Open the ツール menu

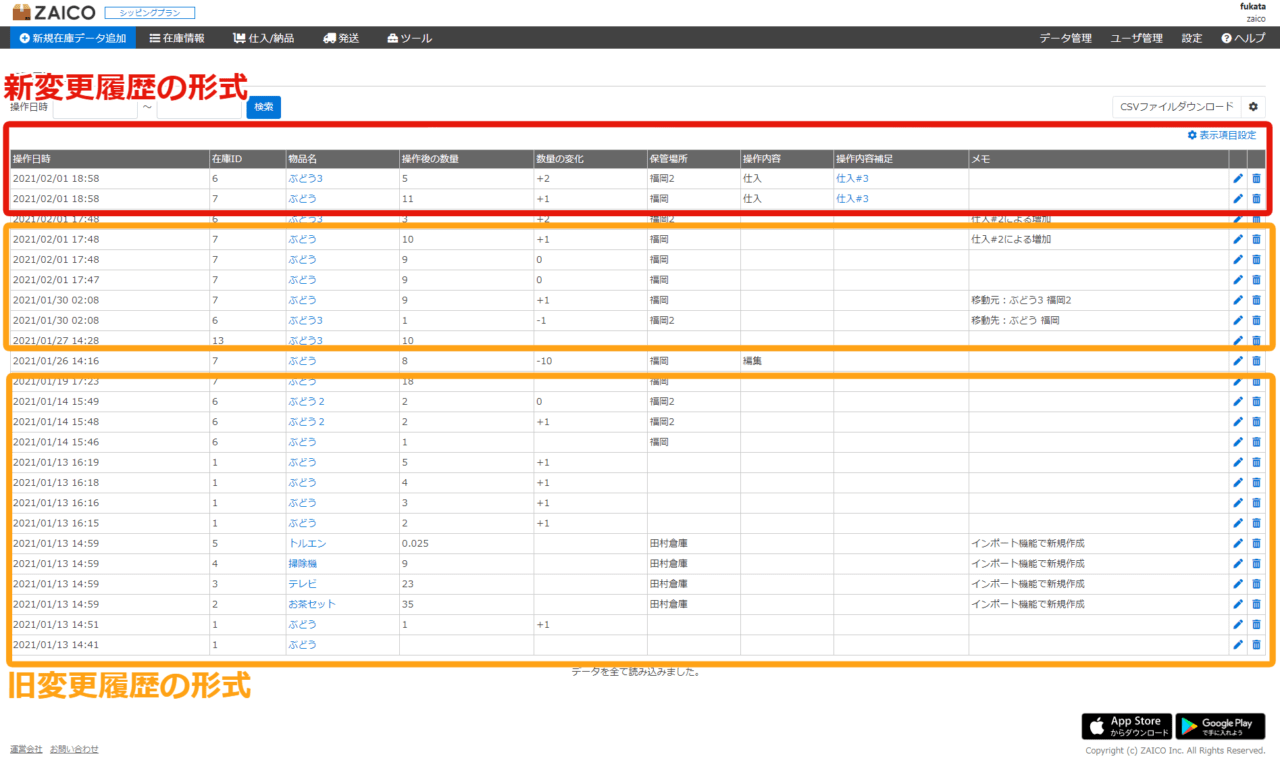tap(409, 38)
